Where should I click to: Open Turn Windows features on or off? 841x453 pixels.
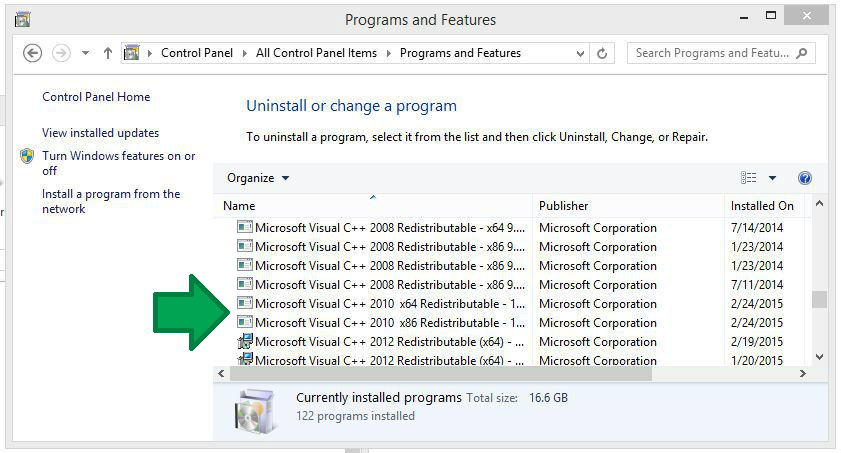pos(119,163)
